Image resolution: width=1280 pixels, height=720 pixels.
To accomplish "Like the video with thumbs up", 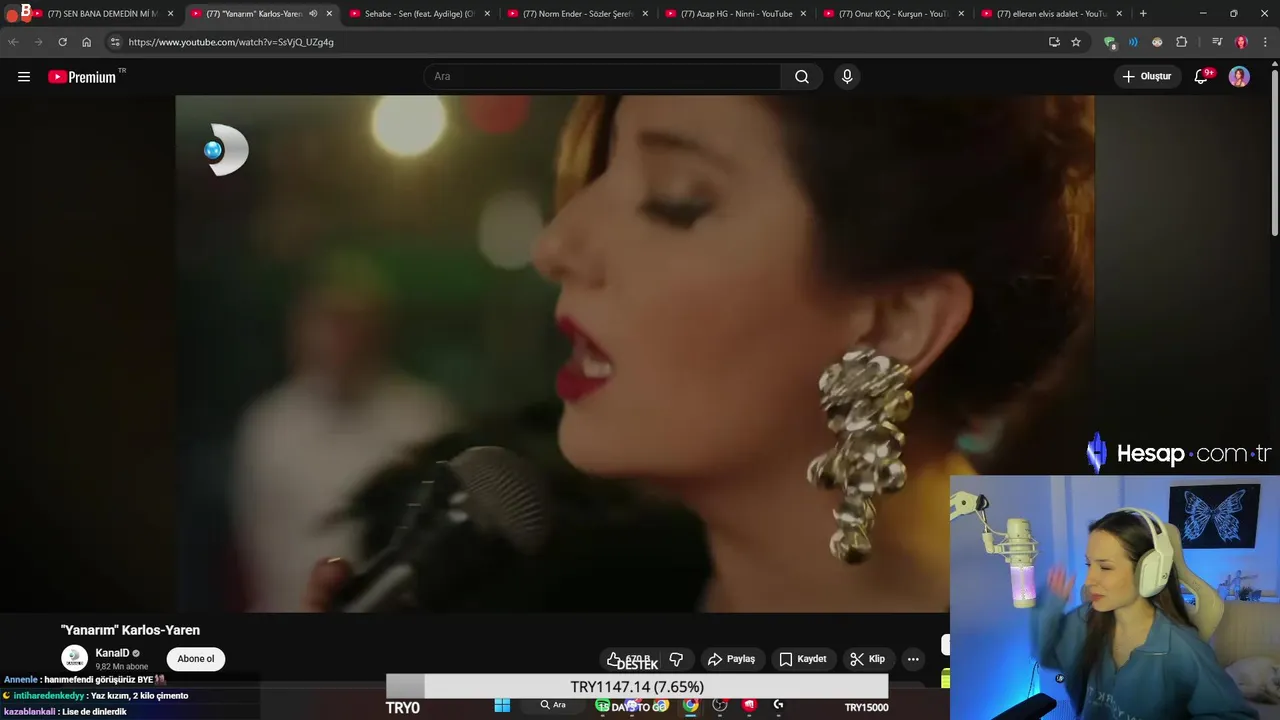I will click(x=629, y=659).
